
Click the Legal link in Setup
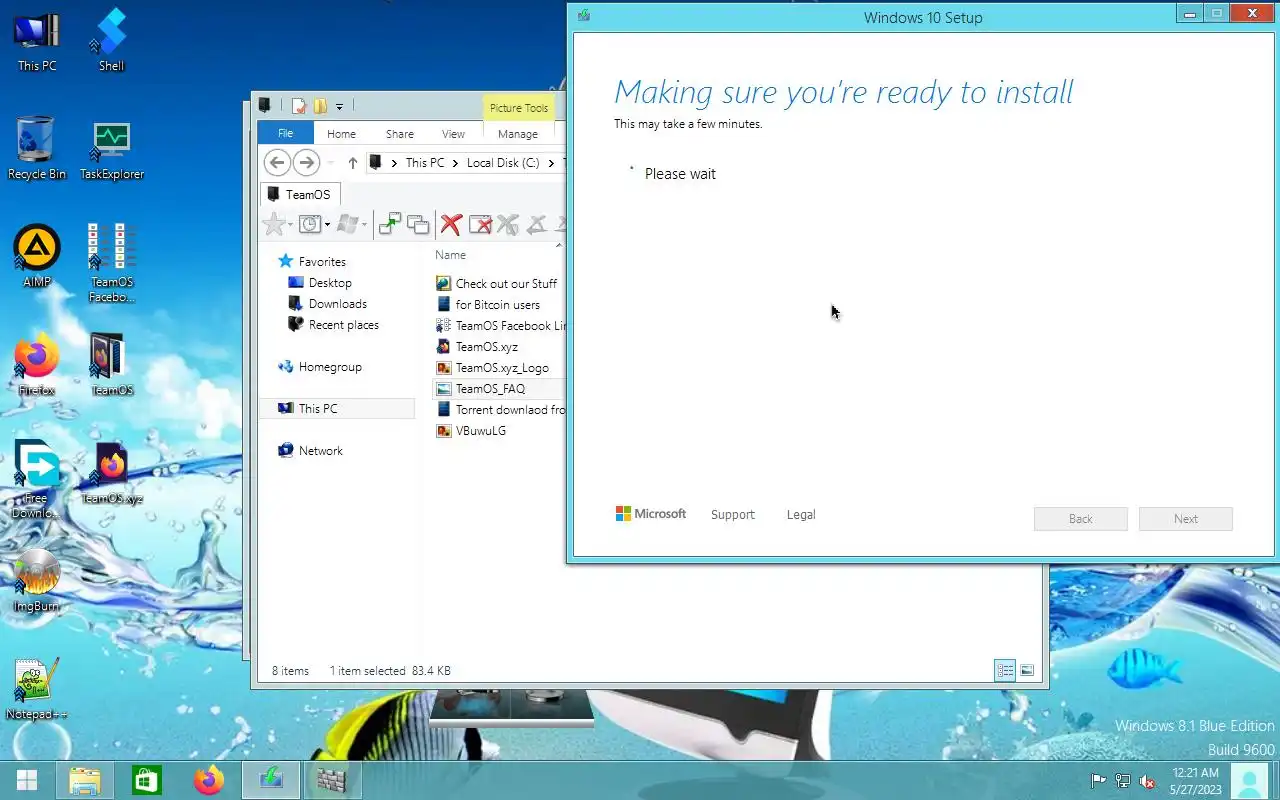[801, 515]
